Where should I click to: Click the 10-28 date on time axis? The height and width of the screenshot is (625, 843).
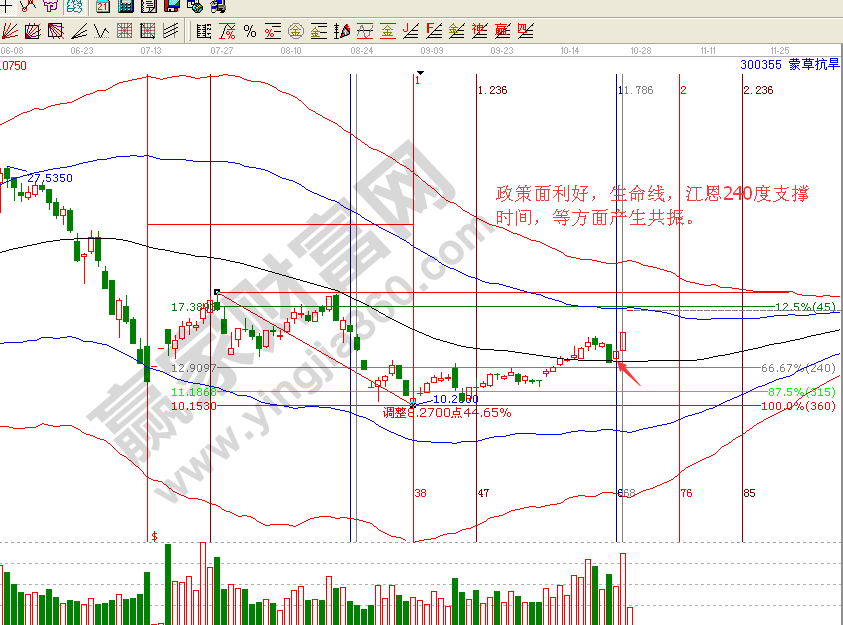pos(640,48)
